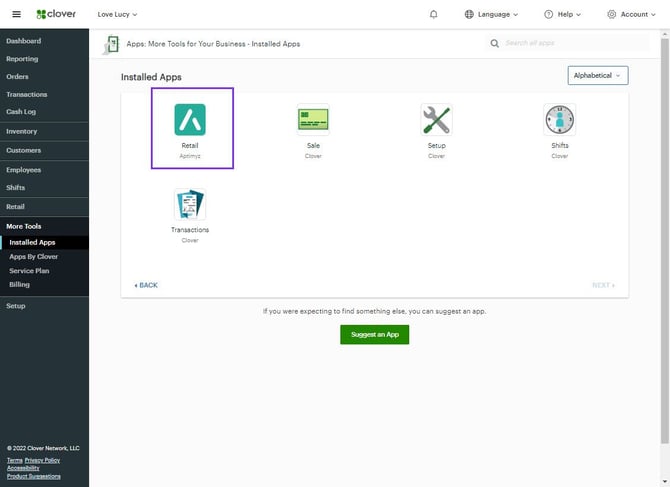Click the BACK link

(146, 285)
